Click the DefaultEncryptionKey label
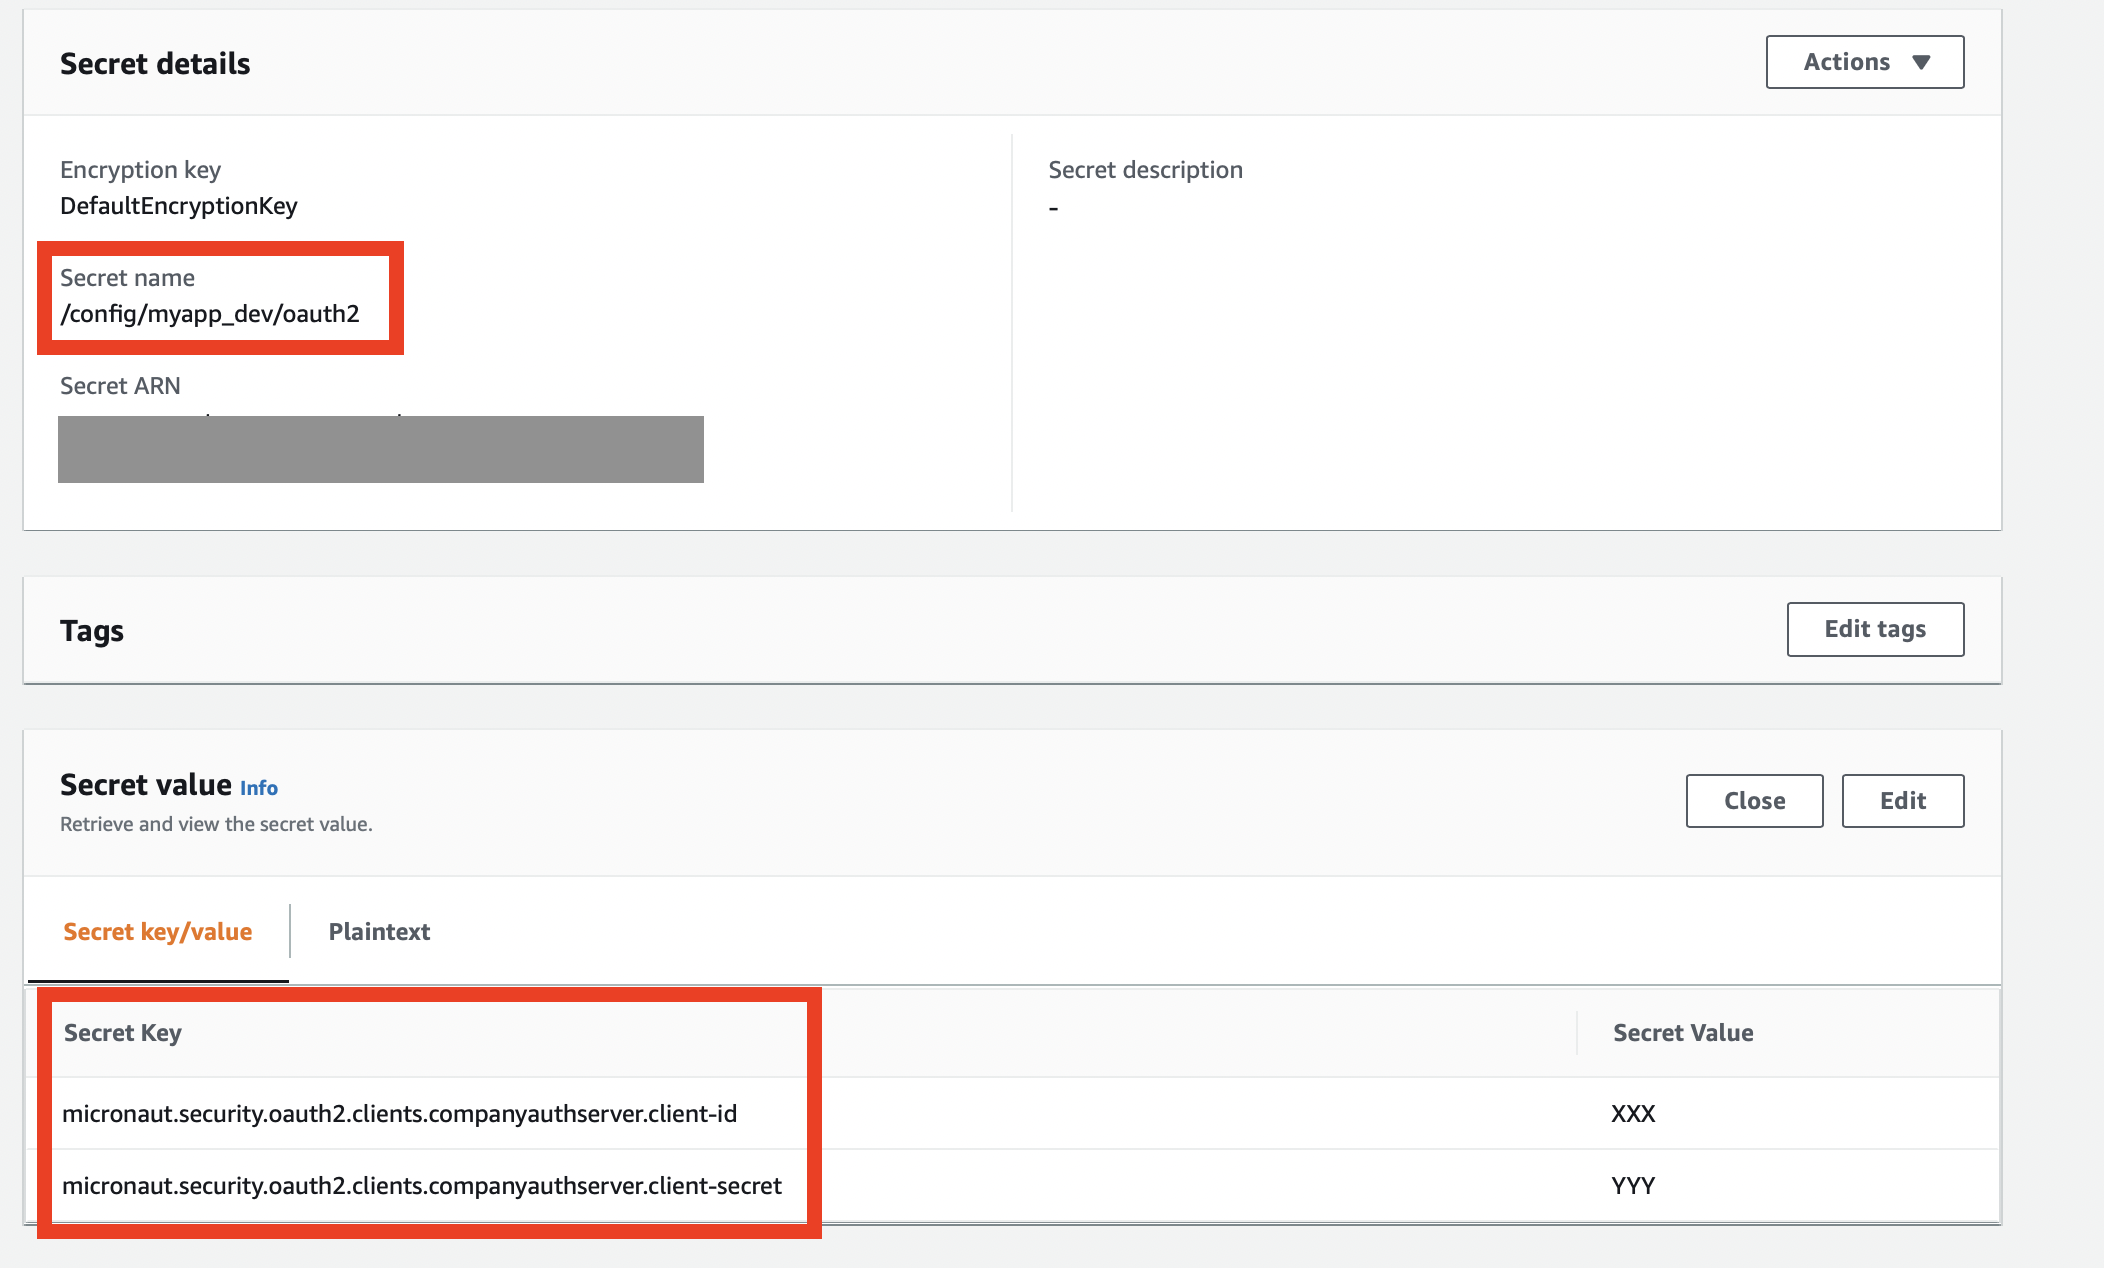Viewport: 2104px width, 1268px height. 178,206
